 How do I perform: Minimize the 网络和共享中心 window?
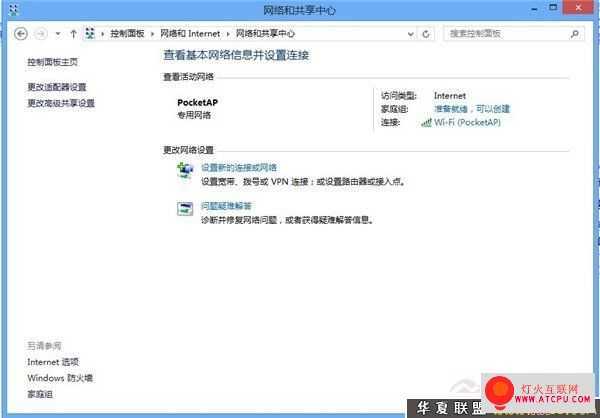point(535,9)
